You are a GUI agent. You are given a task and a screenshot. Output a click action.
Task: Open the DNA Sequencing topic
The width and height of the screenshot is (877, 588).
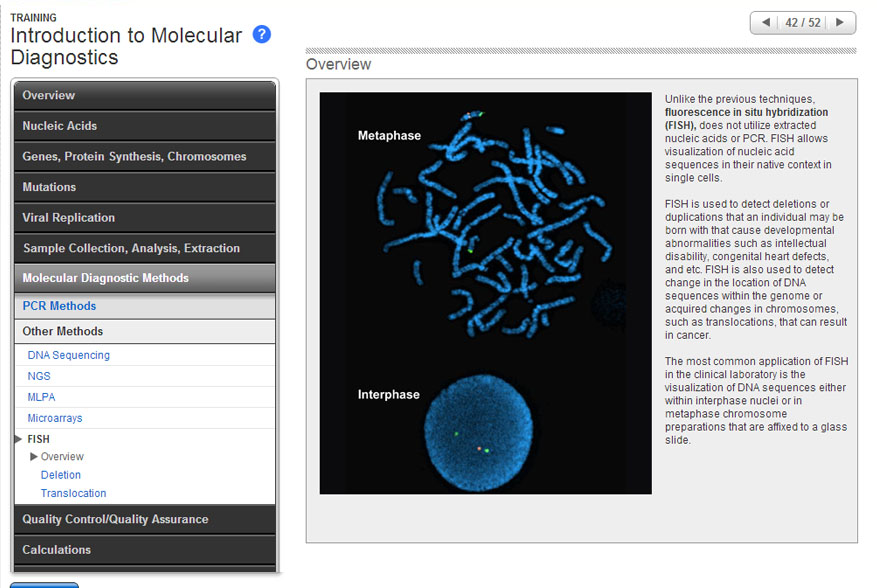69,355
